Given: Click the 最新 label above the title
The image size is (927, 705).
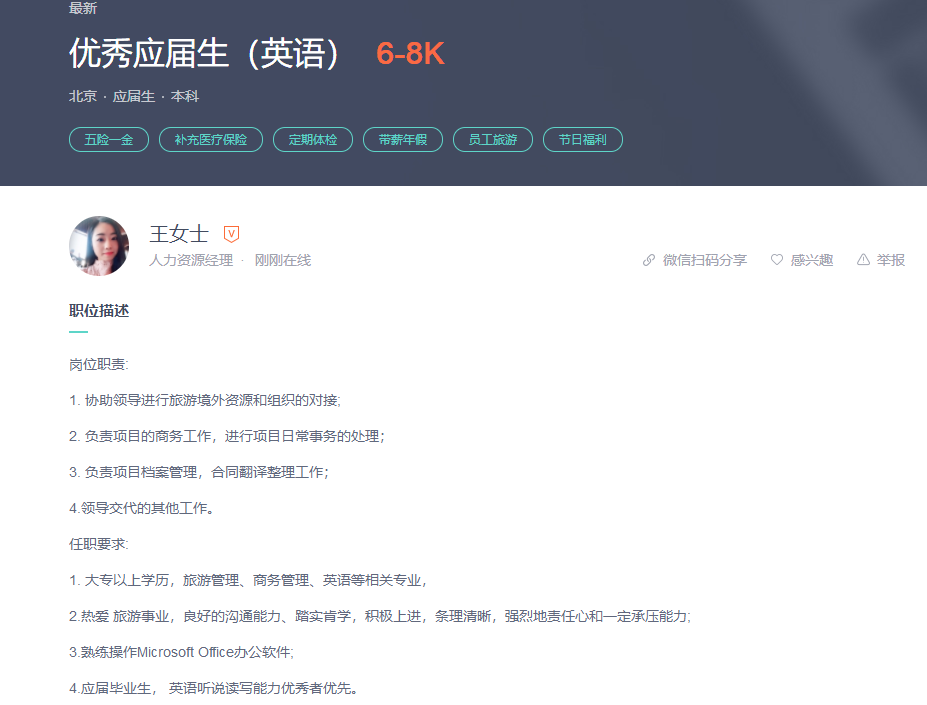Looking at the screenshot, I should pyautogui.click(x=83, y=8).
